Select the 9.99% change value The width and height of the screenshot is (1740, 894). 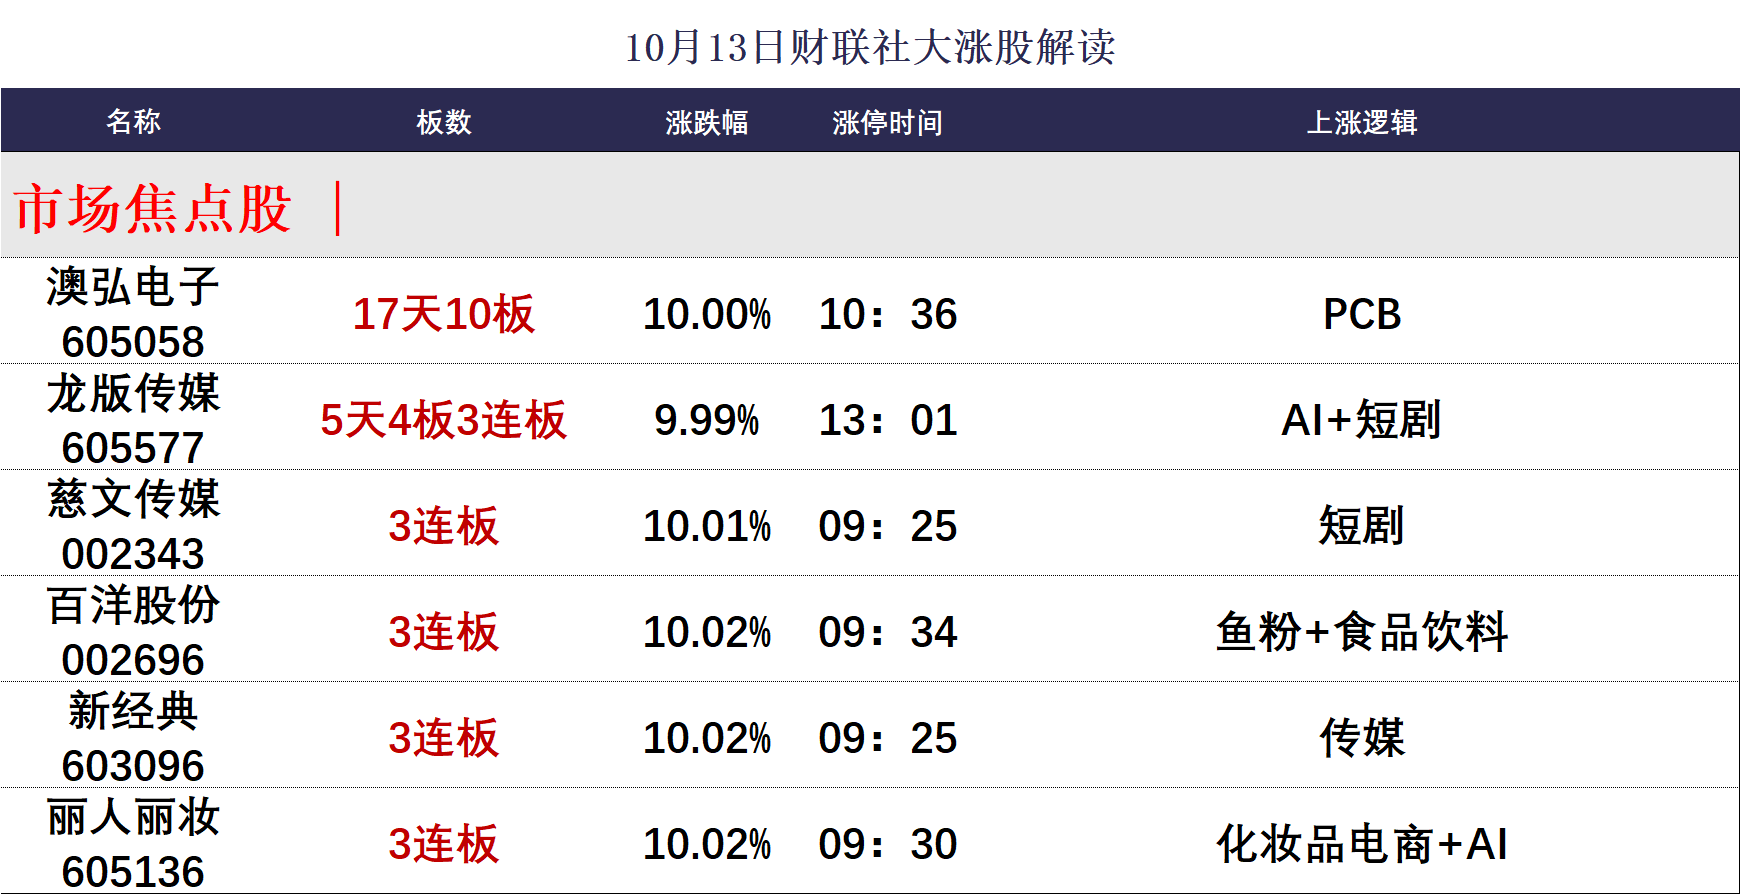click(707, 420)
